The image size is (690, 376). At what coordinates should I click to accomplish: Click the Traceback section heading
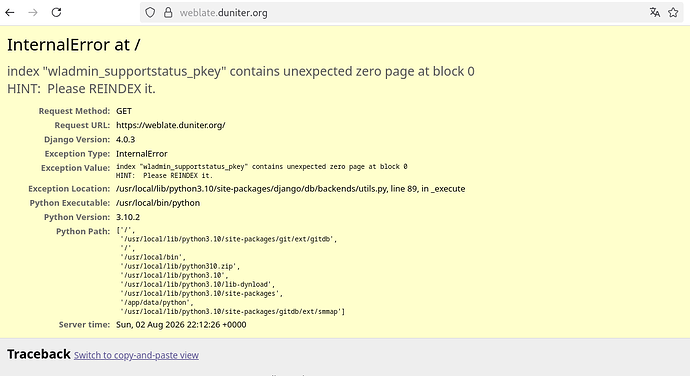(39, 354)
